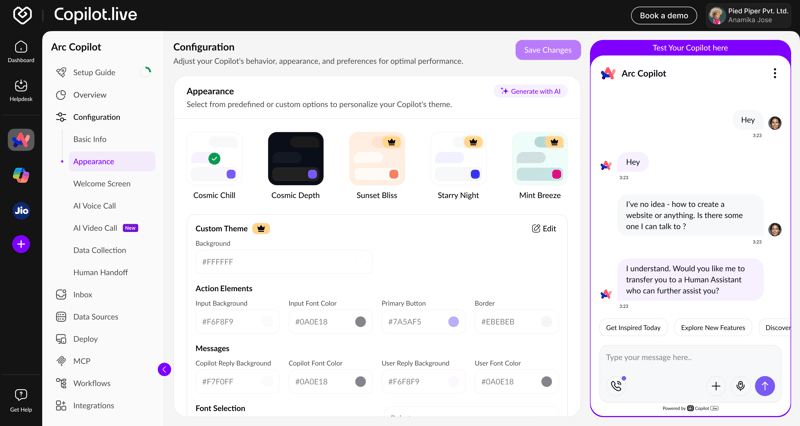
Task: Click the purple send arrow button
Action: (765, 386)
